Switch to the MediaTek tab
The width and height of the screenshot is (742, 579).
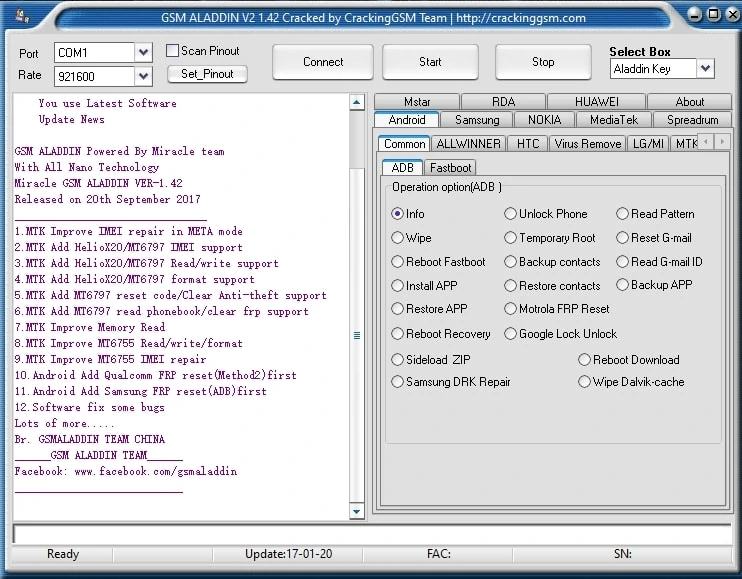pos(613,120)
